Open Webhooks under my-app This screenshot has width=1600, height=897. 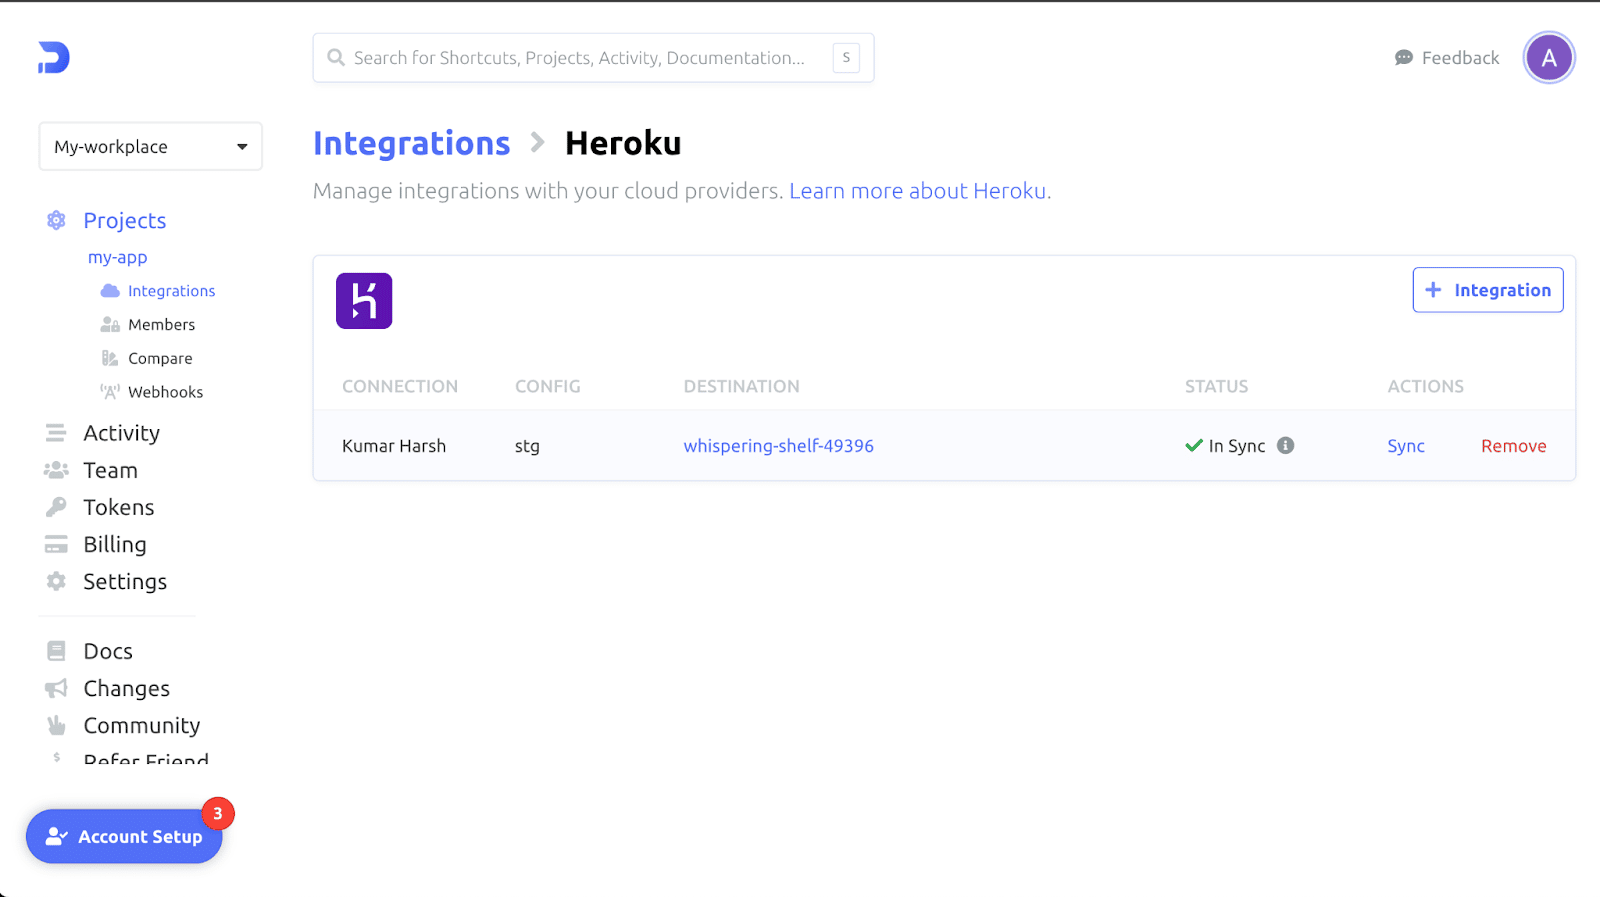(165, 392)
